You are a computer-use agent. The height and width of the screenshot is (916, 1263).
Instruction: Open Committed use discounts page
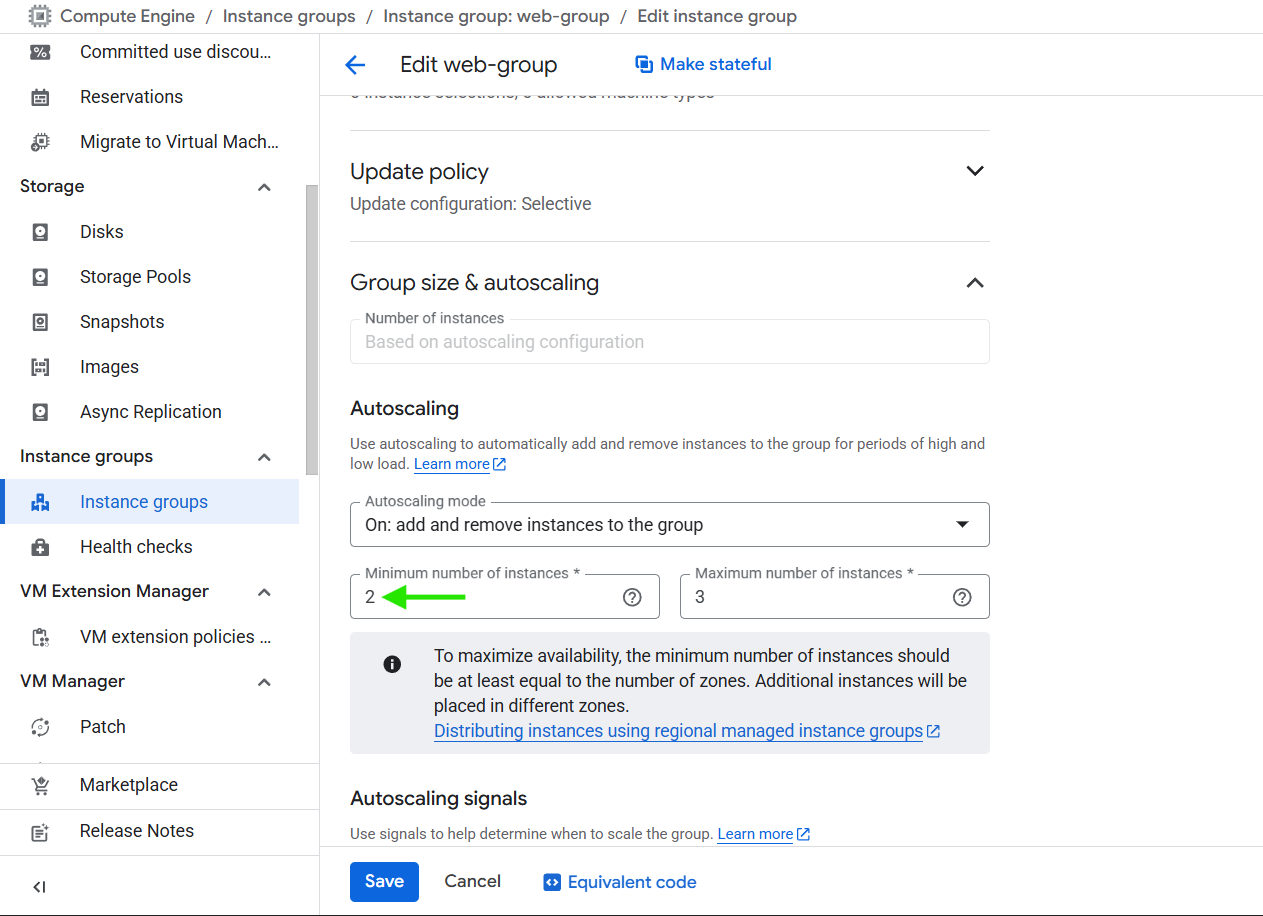[175, 52]
